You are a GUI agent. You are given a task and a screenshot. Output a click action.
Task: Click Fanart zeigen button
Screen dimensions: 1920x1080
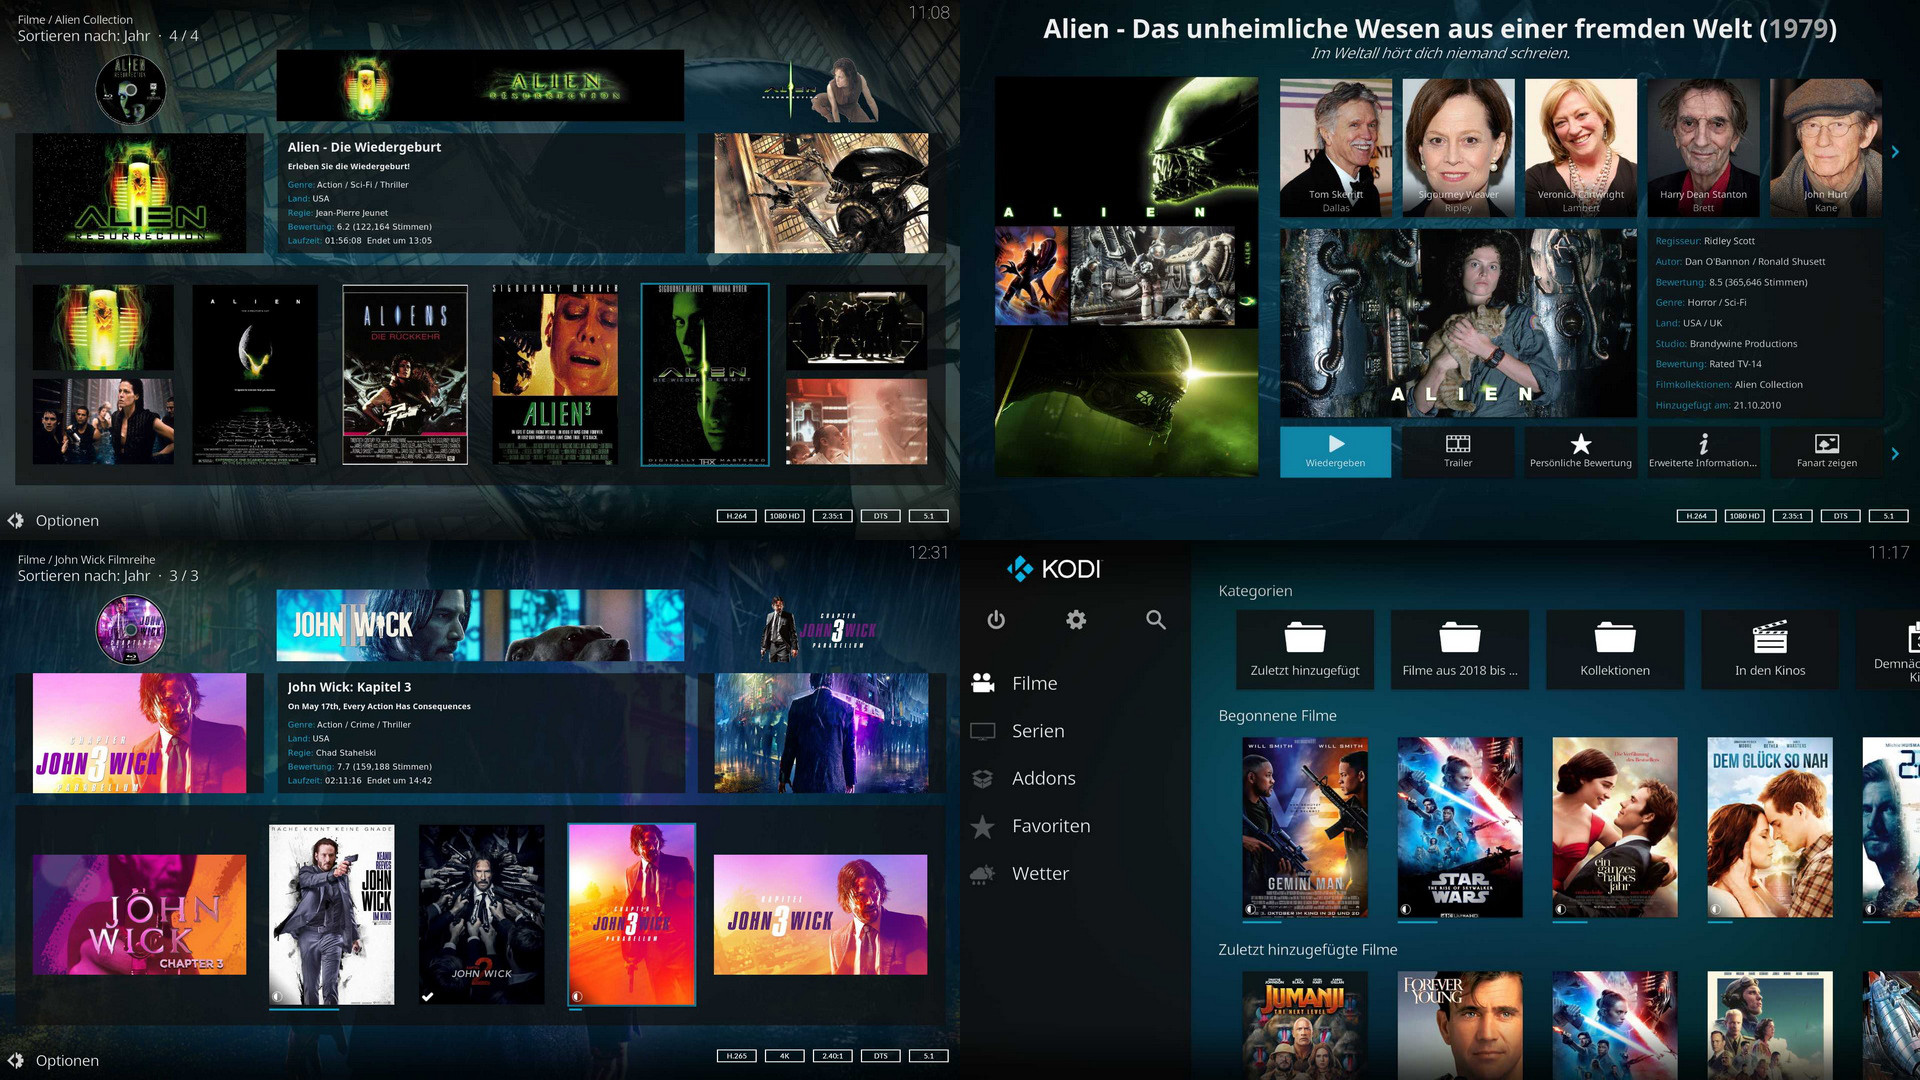(1827, 452)
